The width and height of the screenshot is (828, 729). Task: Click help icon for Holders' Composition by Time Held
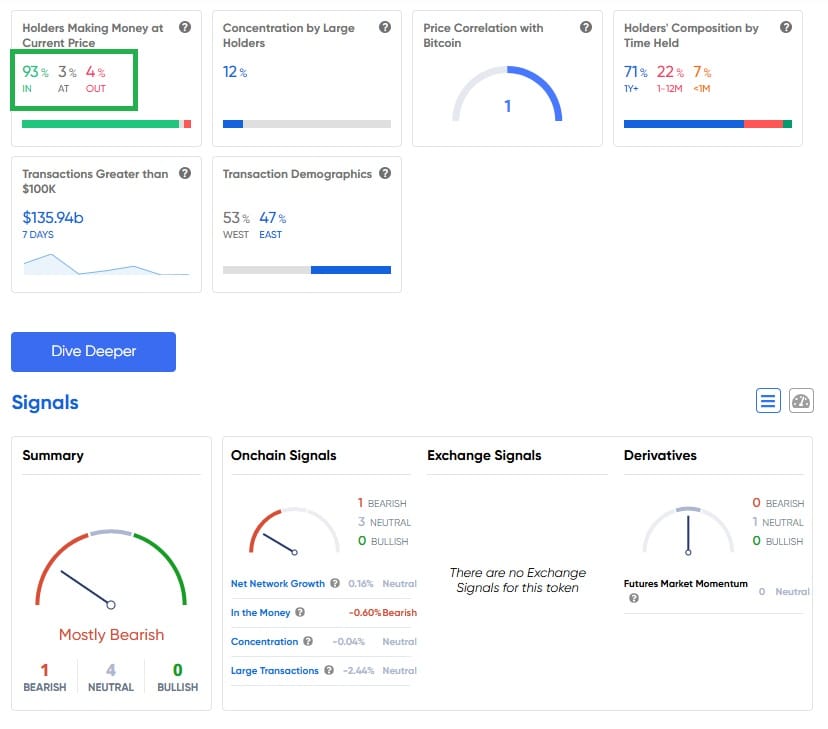point(786,28)
